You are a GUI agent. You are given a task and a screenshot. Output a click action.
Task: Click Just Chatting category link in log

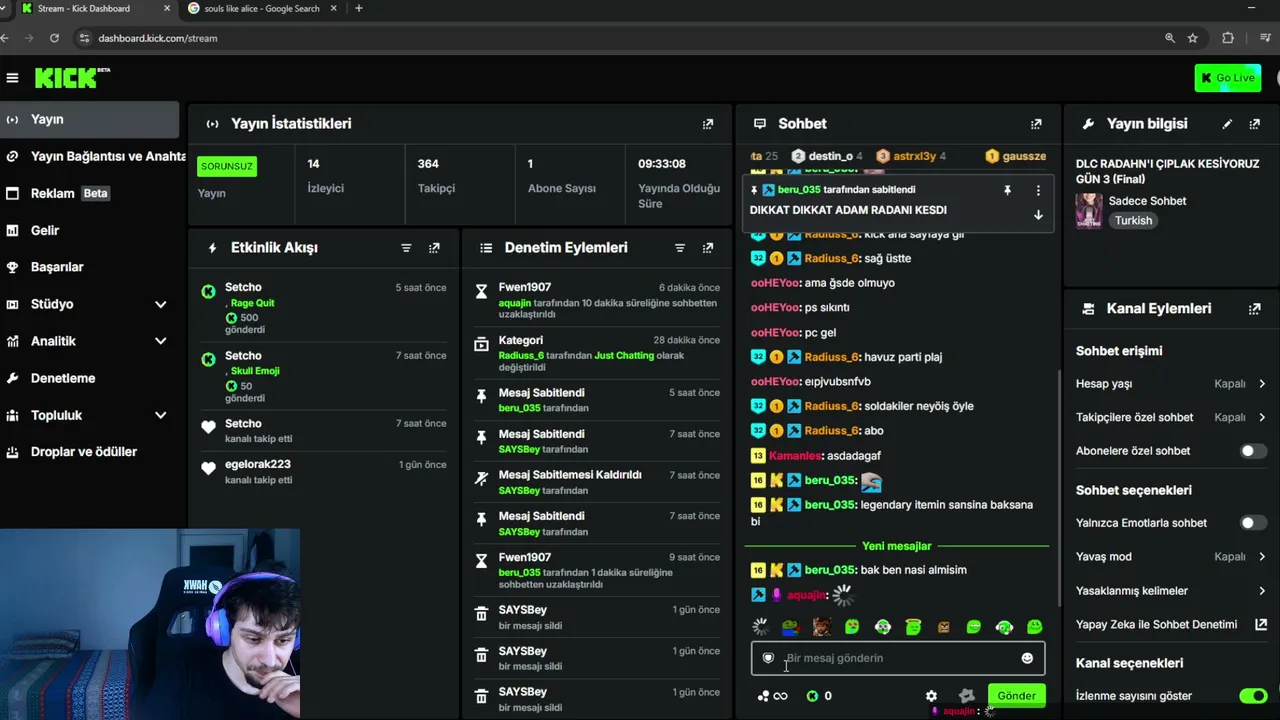pos(624,356)
